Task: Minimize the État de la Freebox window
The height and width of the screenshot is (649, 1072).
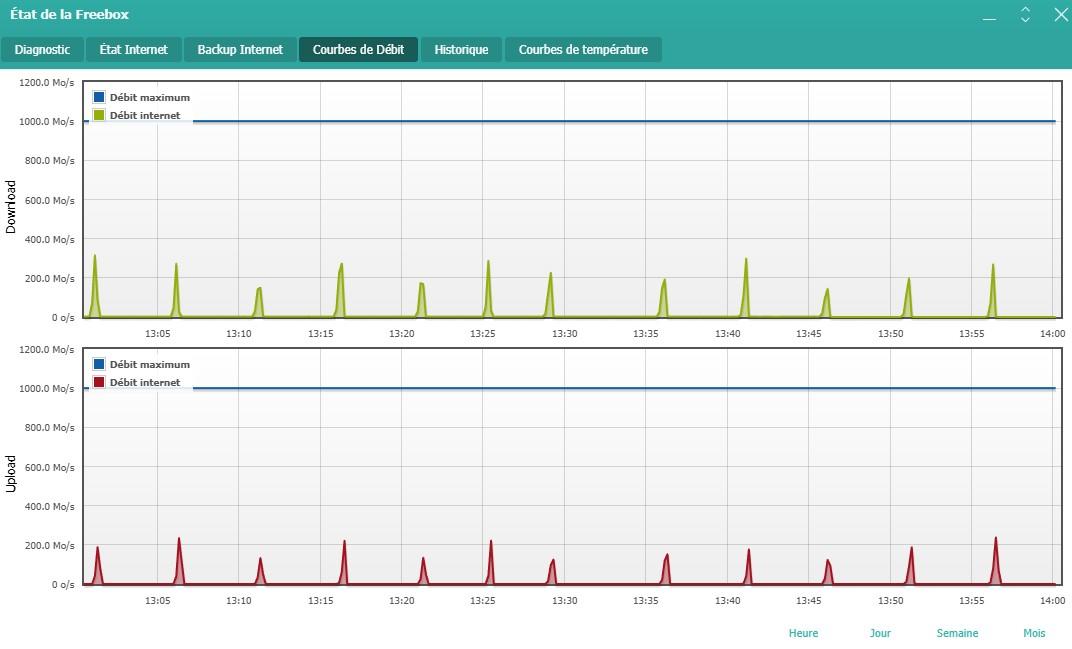Action: click(989, 17)
